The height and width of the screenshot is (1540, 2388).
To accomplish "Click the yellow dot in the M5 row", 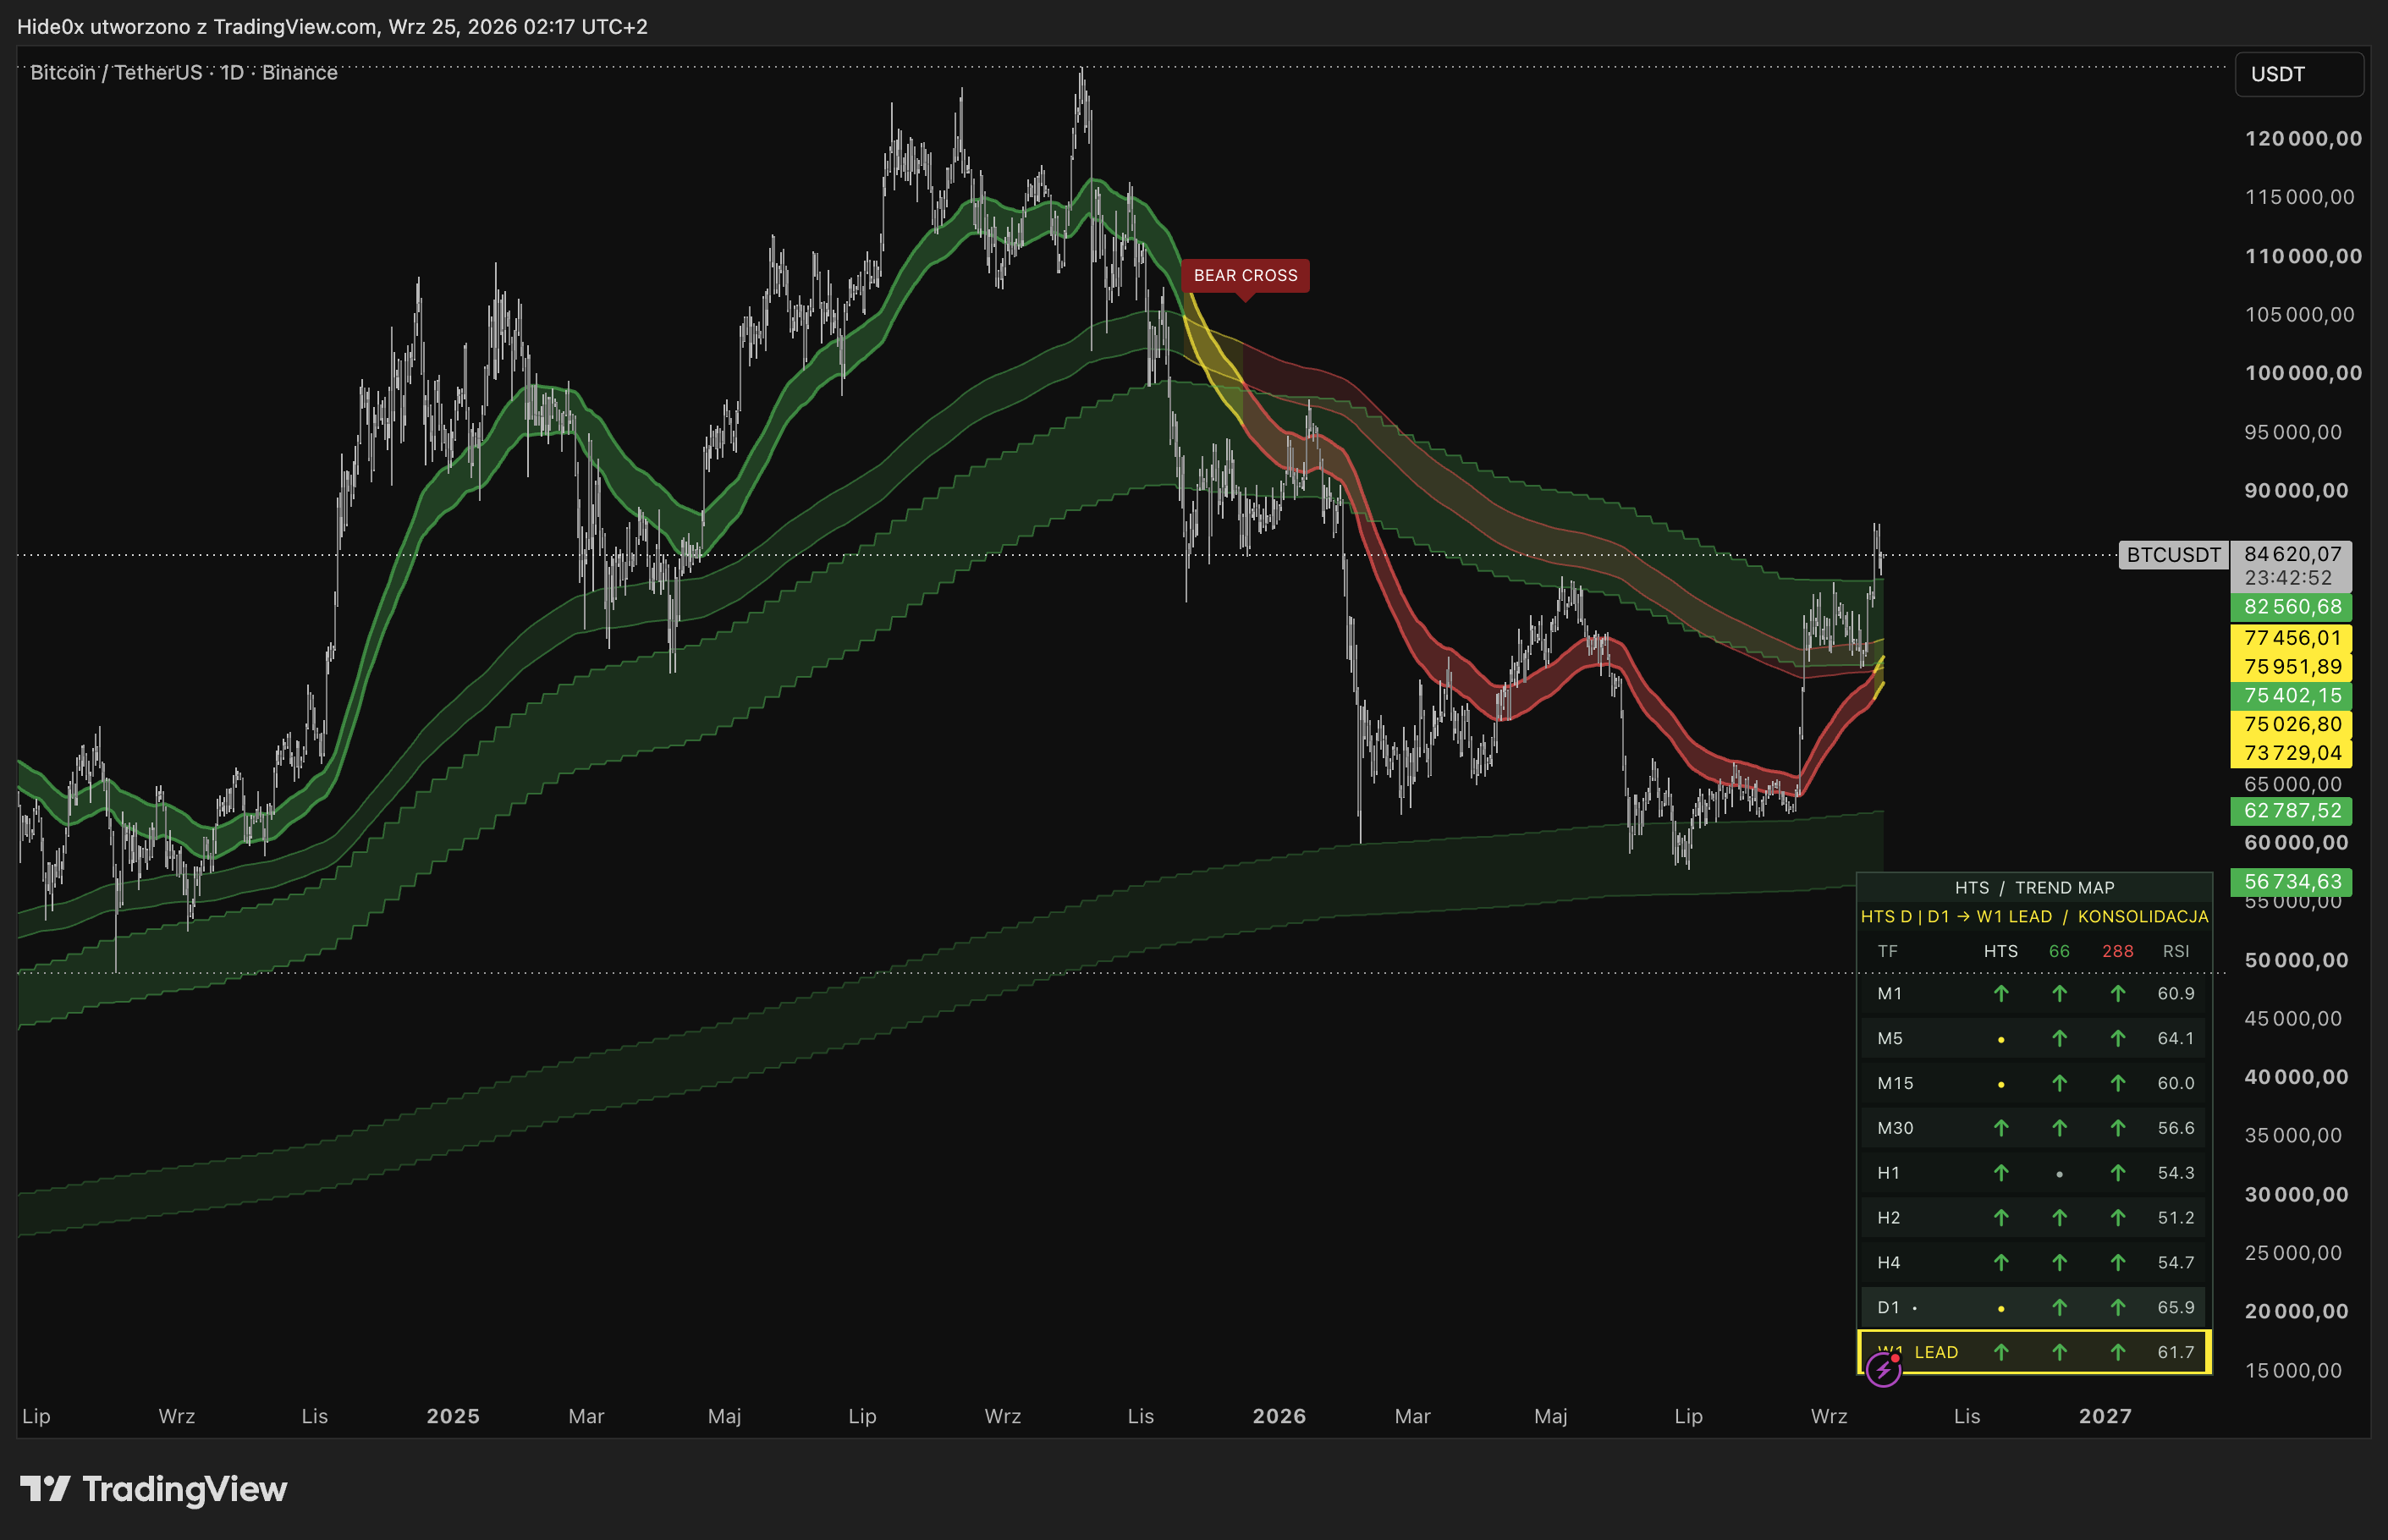I will pos(2000,1039).
